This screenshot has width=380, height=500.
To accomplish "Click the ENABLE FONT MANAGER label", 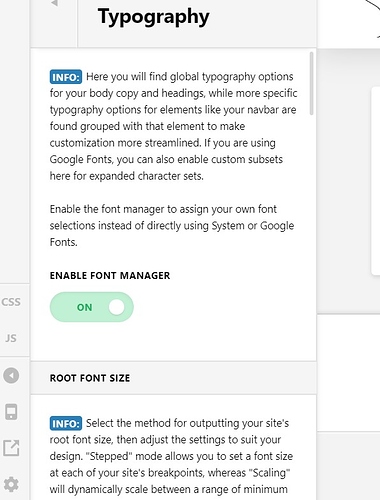I will coord(110,276).
